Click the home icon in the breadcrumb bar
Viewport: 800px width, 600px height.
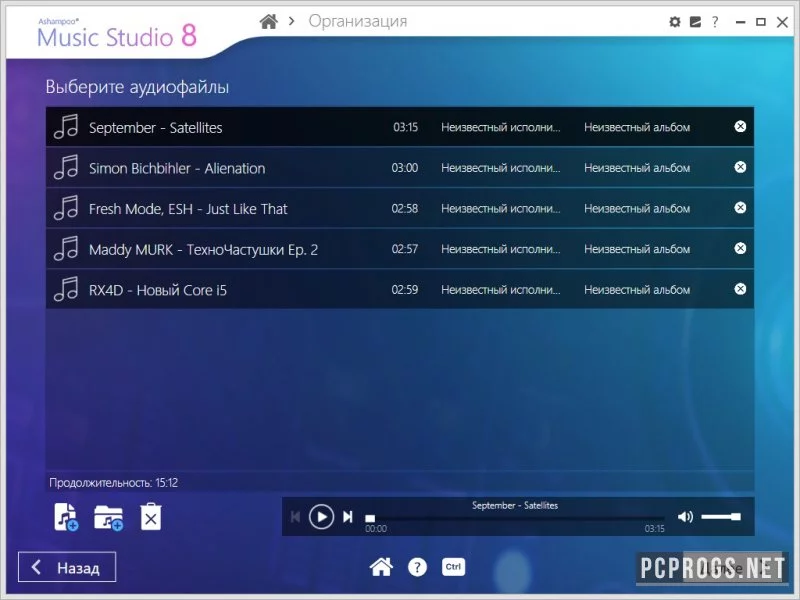[268, 21]
